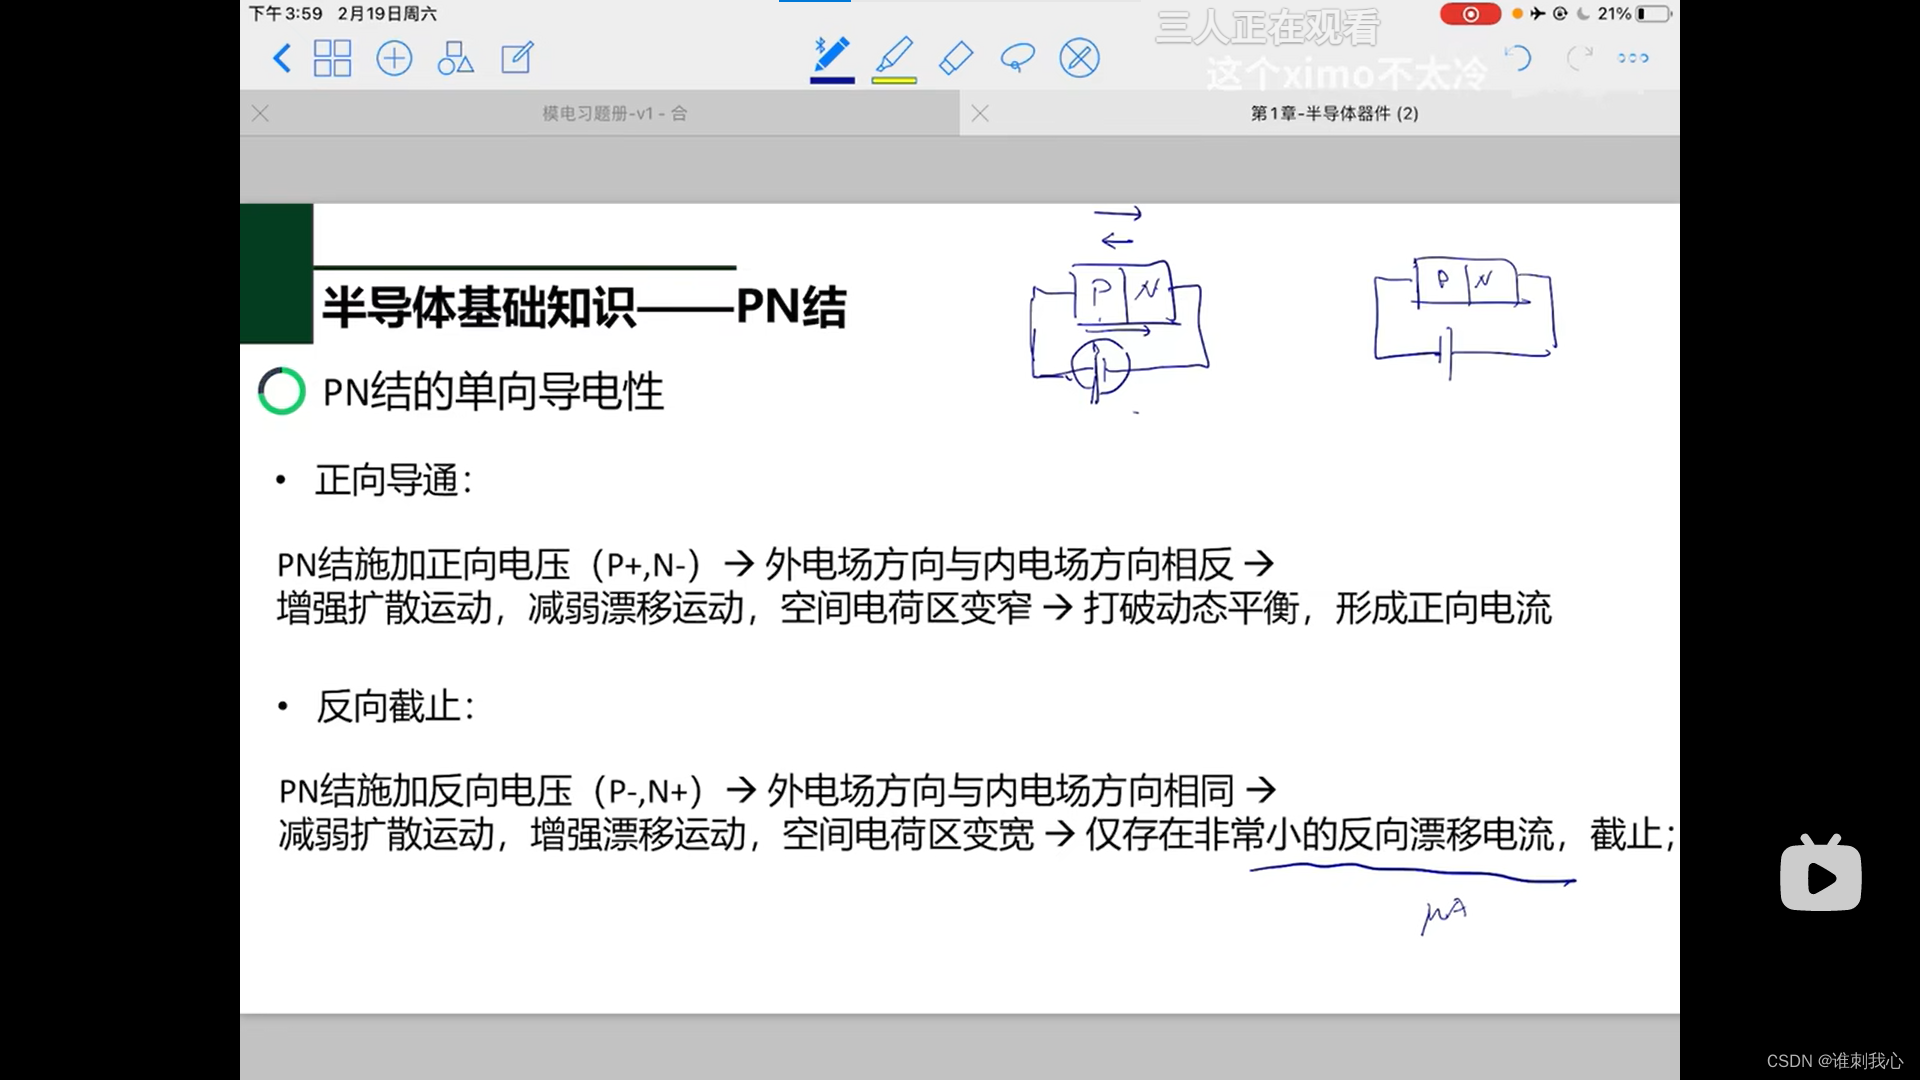Select the blue pen tool
The image size is (1920, 1080).
pos(831,55)
